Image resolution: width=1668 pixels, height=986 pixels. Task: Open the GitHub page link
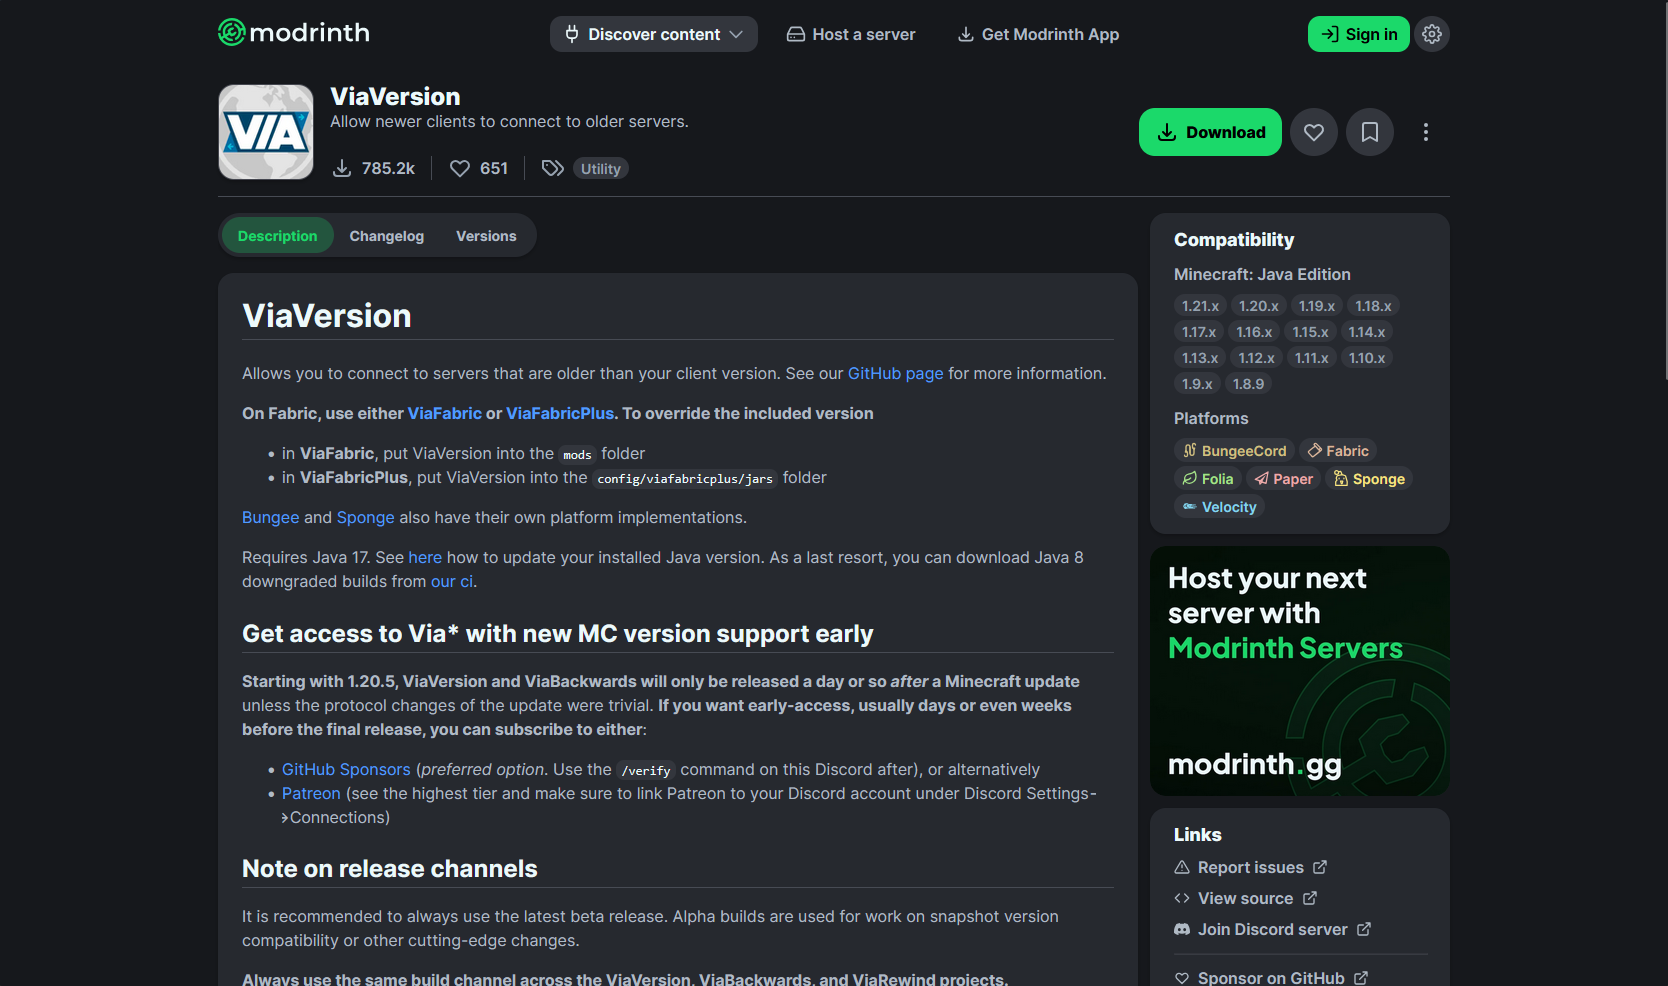[x=896, y=373]
